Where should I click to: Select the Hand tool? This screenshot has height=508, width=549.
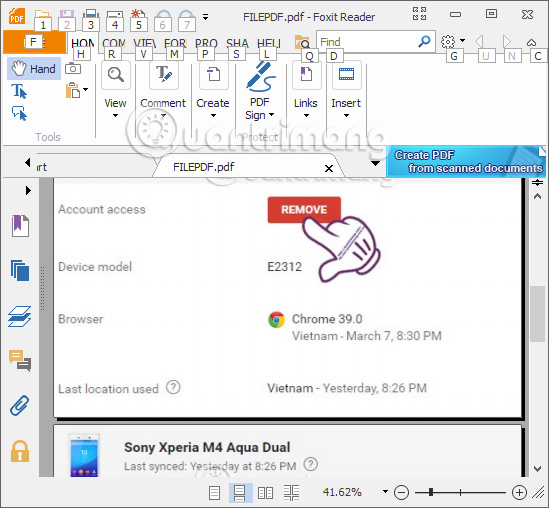(x=34, y=69)
